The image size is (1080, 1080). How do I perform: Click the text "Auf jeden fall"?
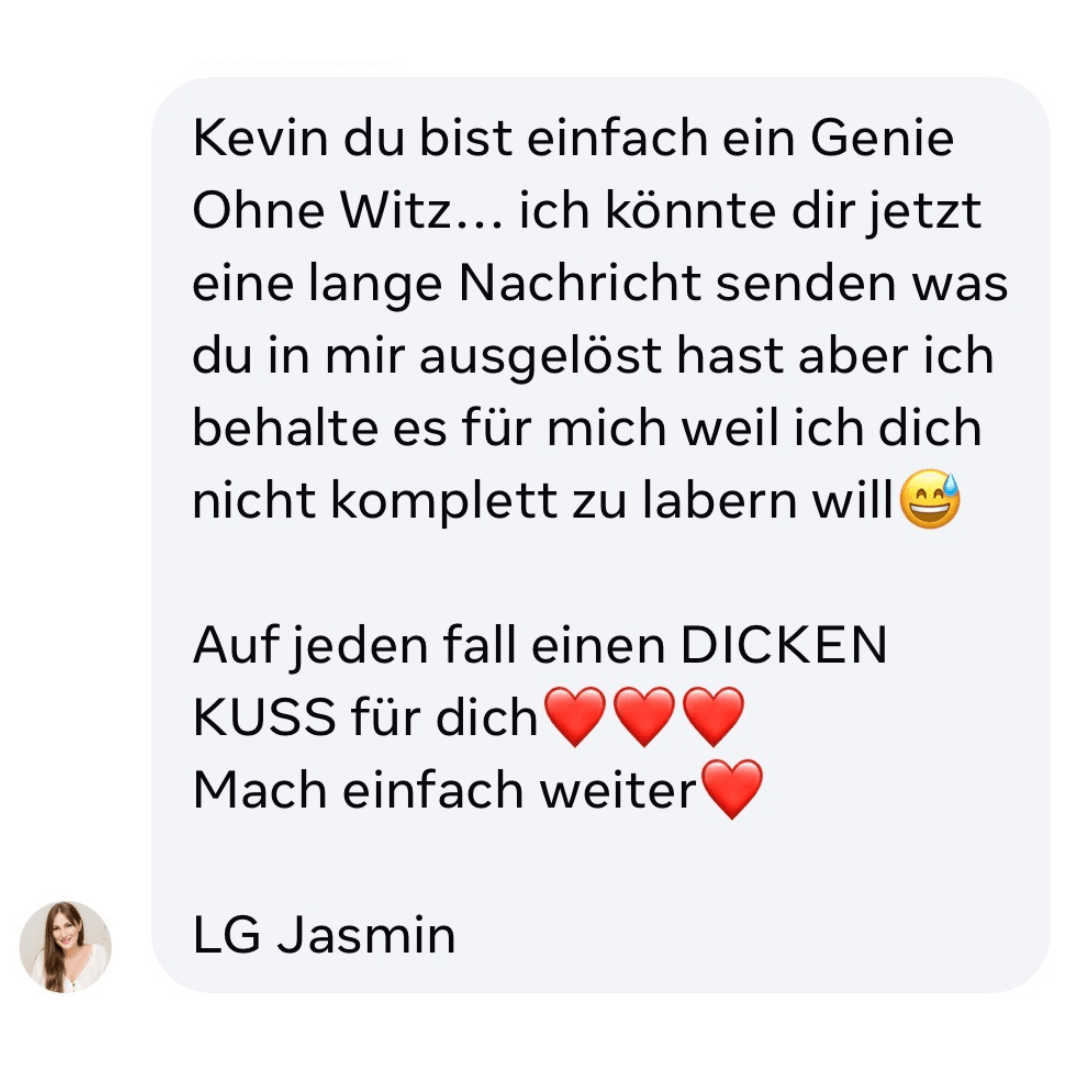pyautogui.click(x=355, y=647)
